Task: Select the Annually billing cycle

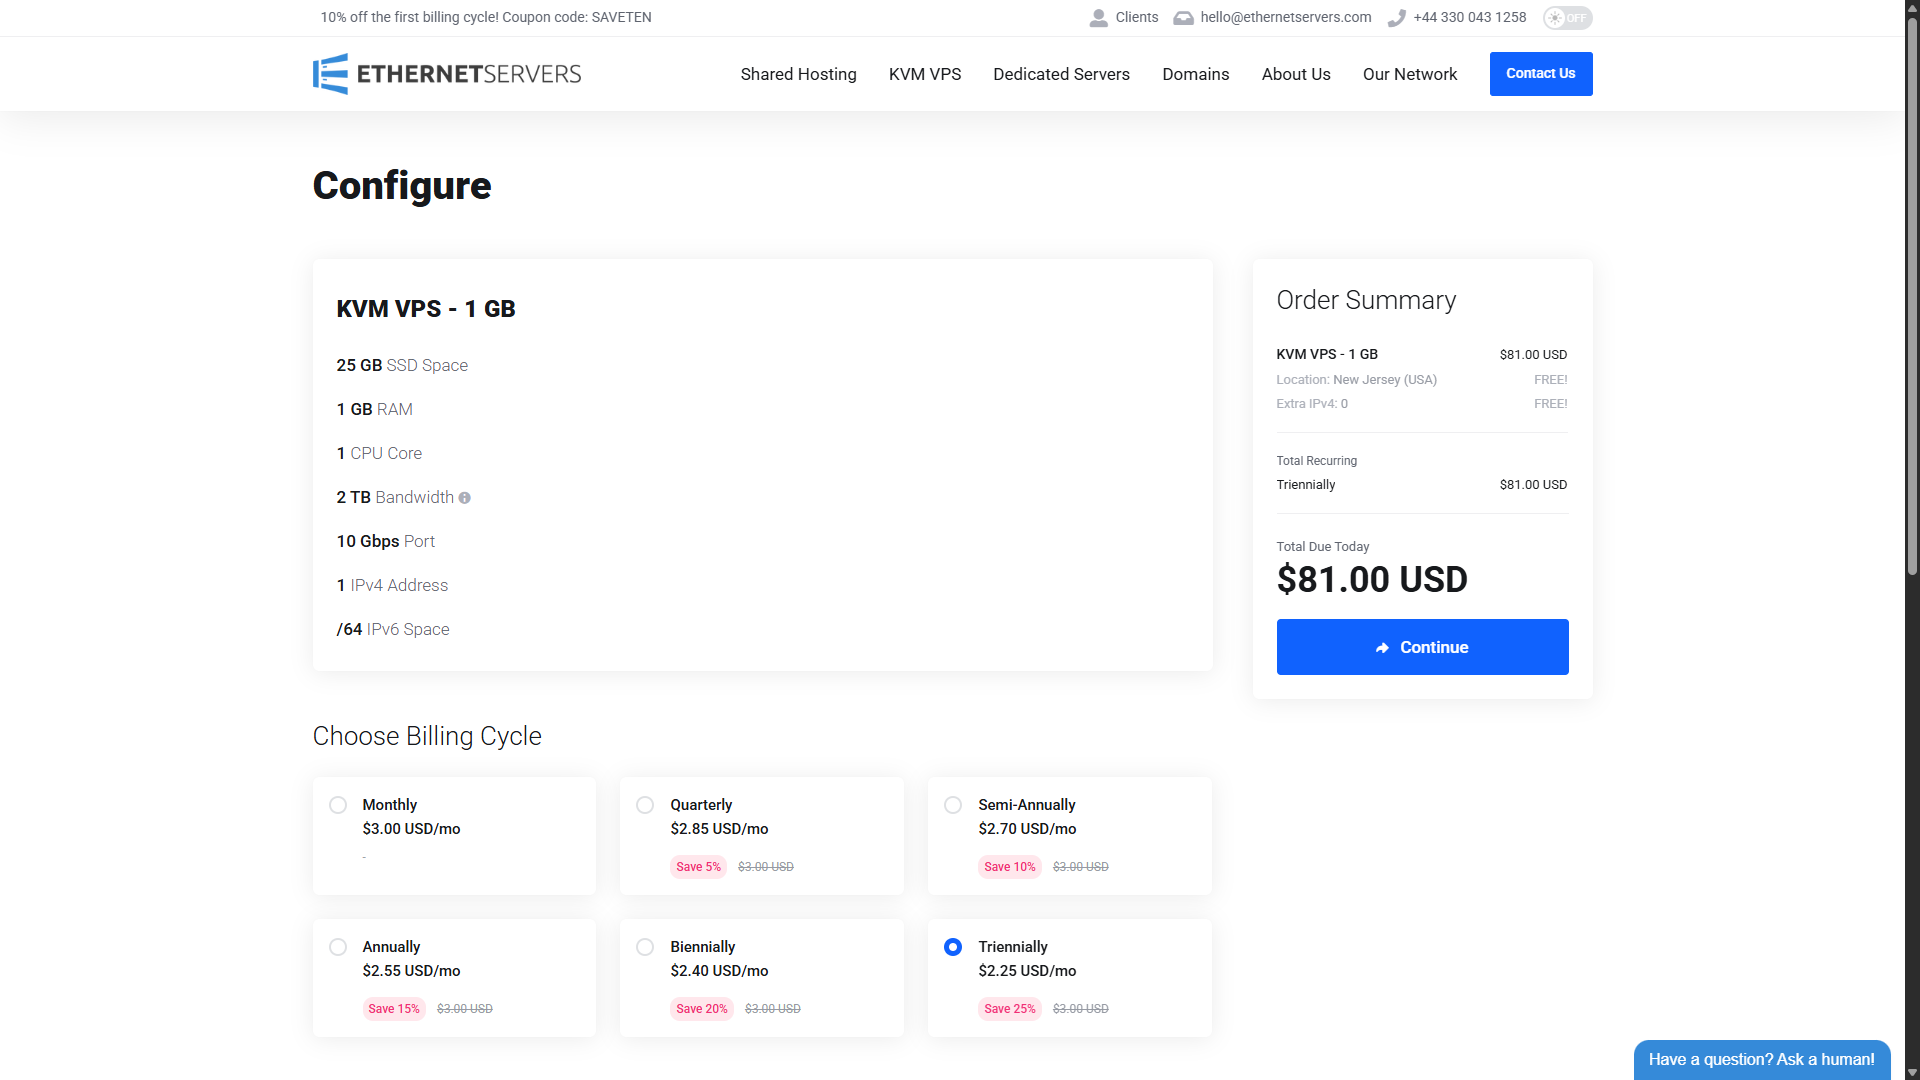Action: (338, 947)
